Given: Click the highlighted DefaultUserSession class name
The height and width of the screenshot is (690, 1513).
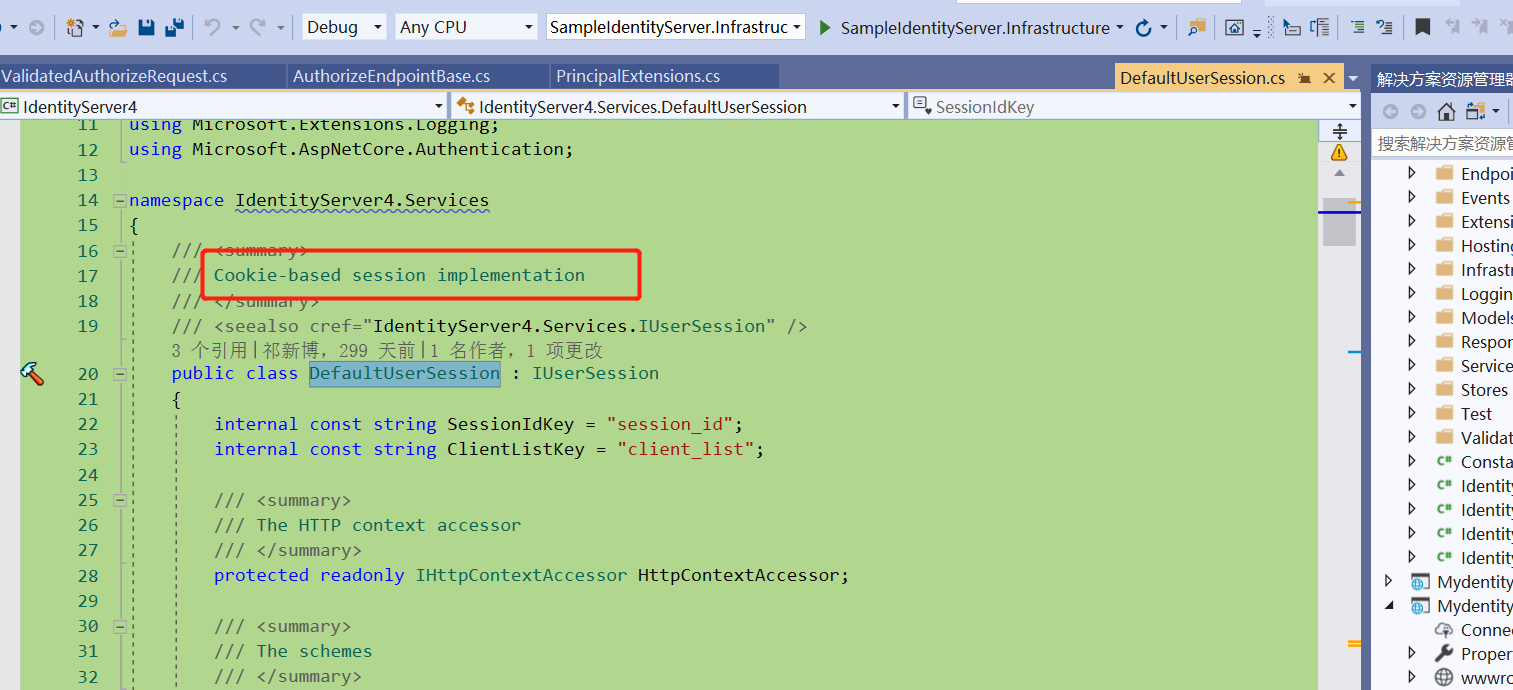Looking at the screenshot, I should click(x=404, y=374).
